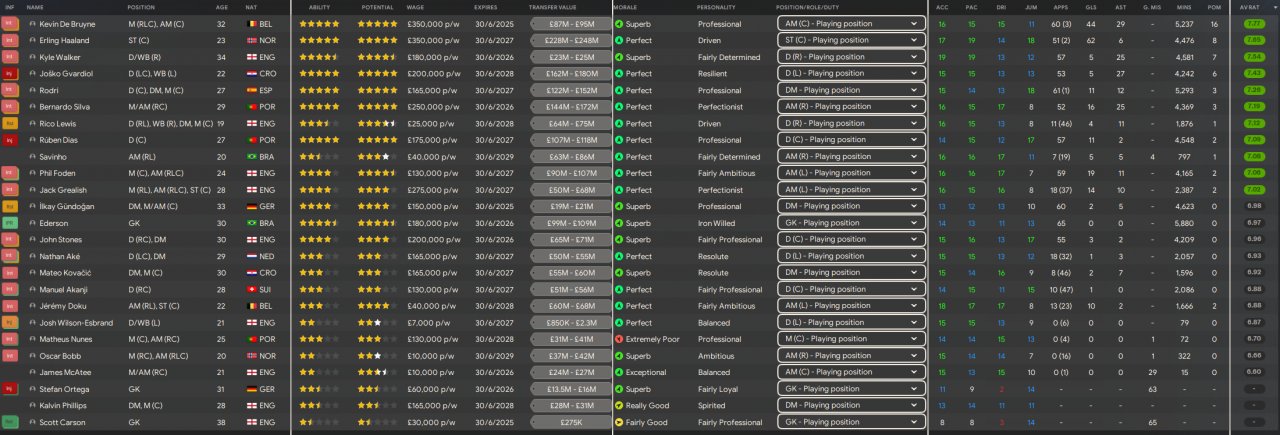Open Josh Wilson-Esbrand's D (L) position dropdown
The image size is (1280, 435).
pyautogui.click(x=851, y=322)
